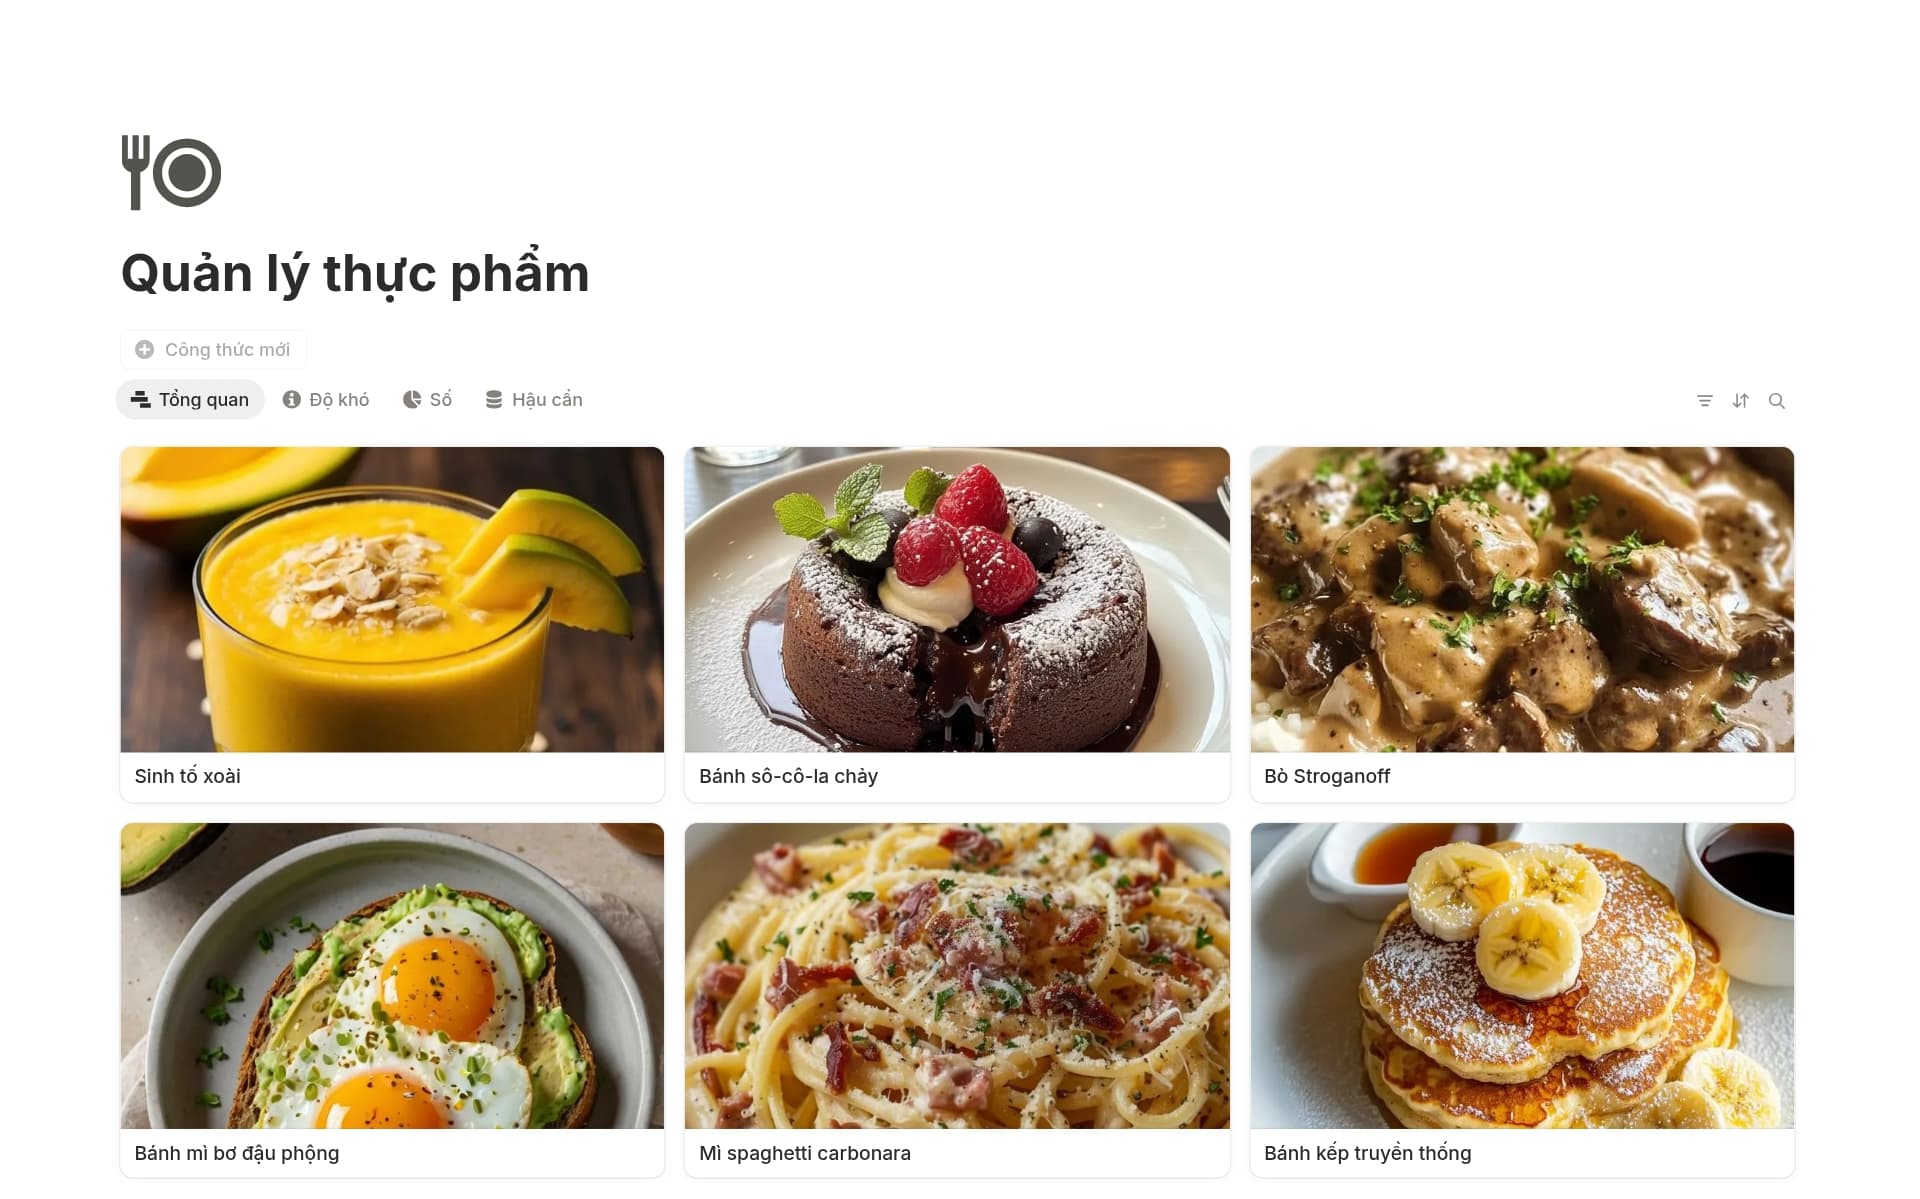Select the Bánh mì bơ đậu phộng card
The image size is (1920, 1199).
click(392, 1000)
